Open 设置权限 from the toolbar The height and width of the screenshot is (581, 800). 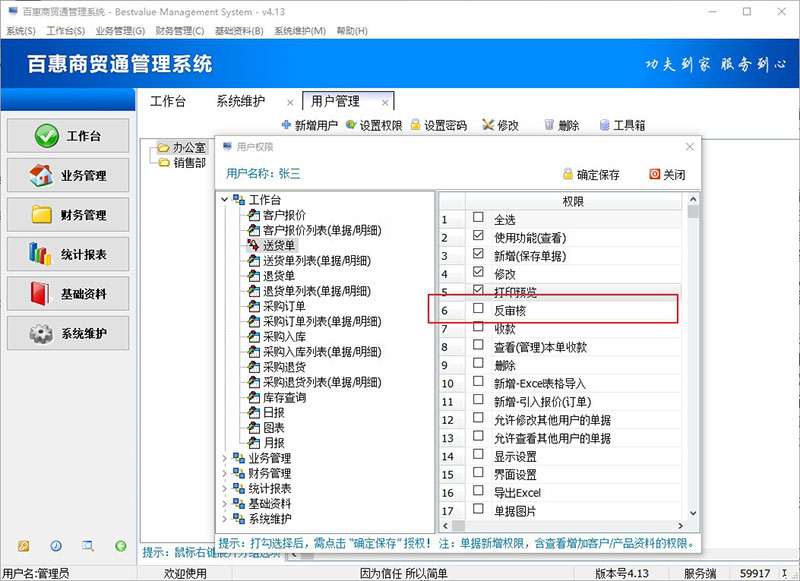click(374, 125)
